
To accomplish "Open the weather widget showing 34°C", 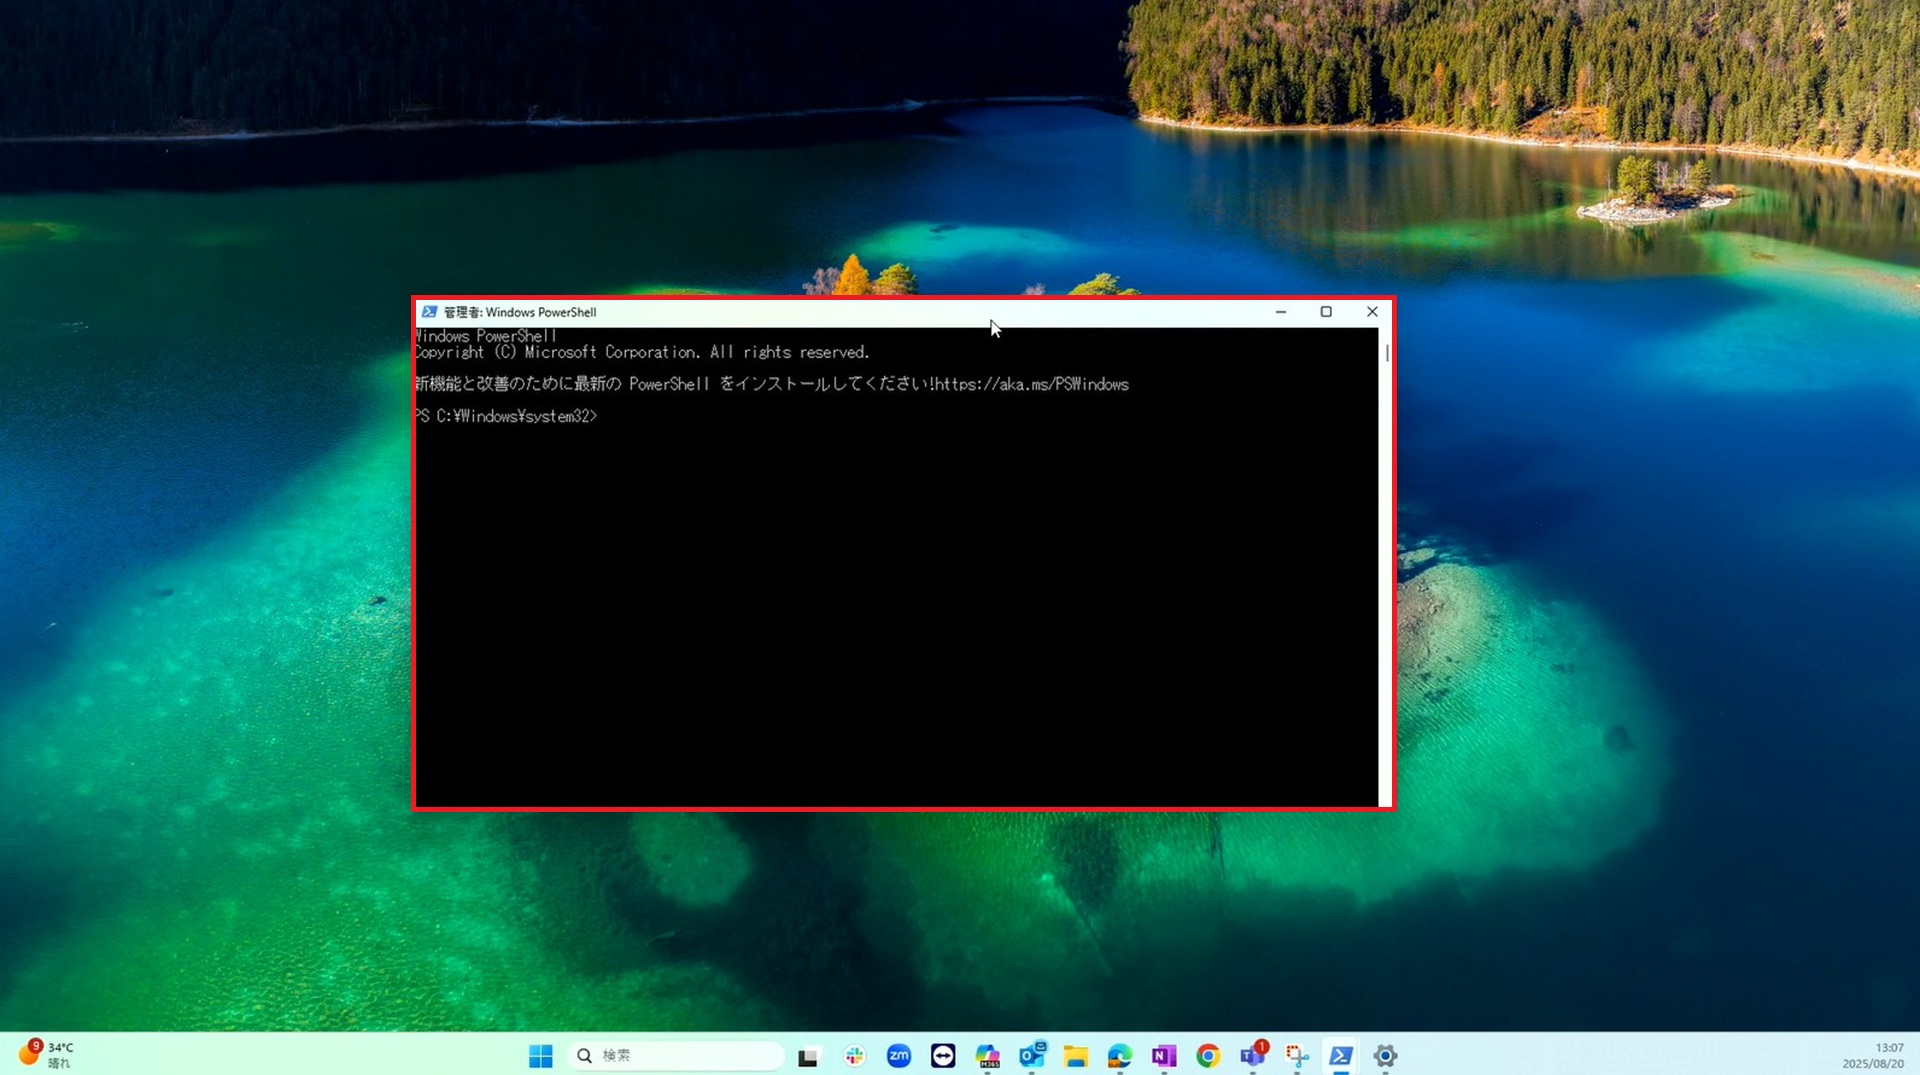I will coord(46,1055).
